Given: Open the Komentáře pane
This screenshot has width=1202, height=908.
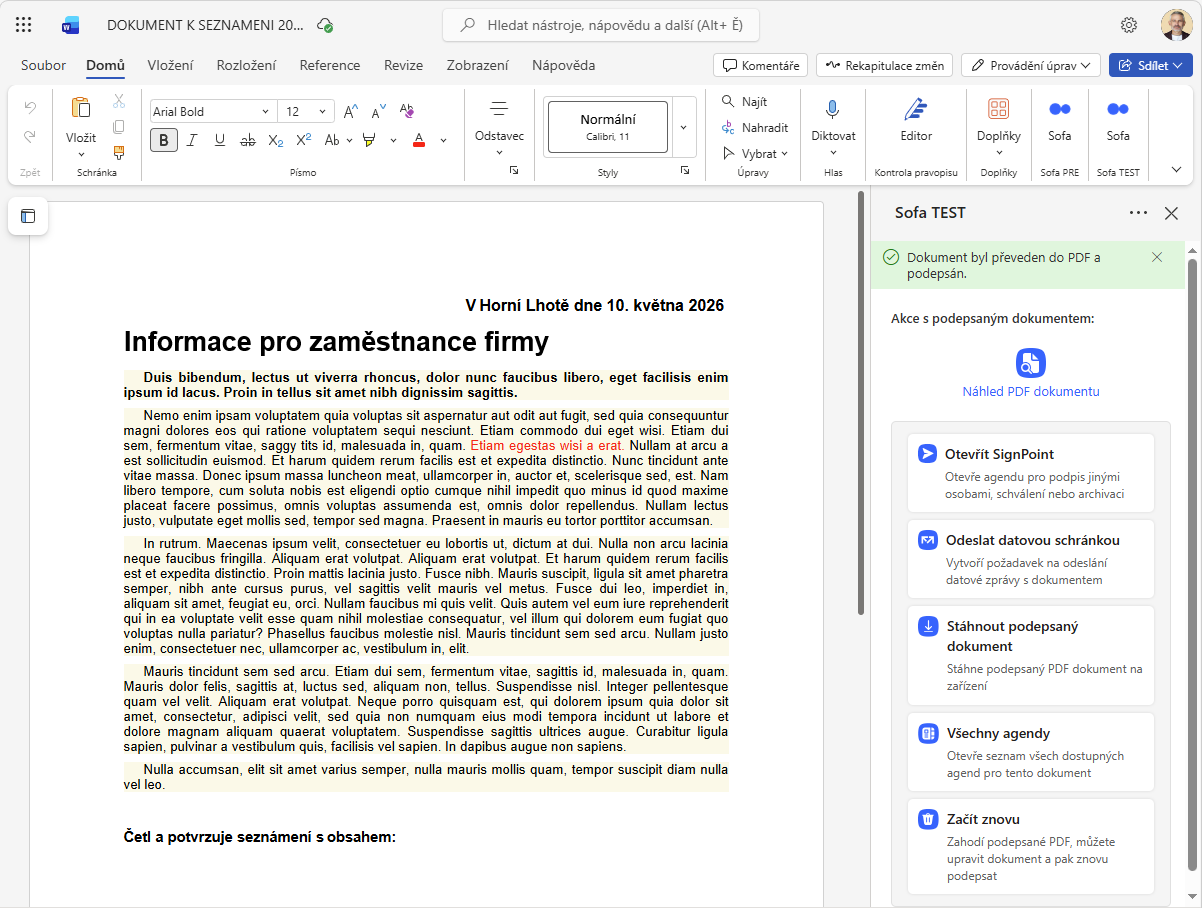Looking at the screenshot, I should 760,65.
